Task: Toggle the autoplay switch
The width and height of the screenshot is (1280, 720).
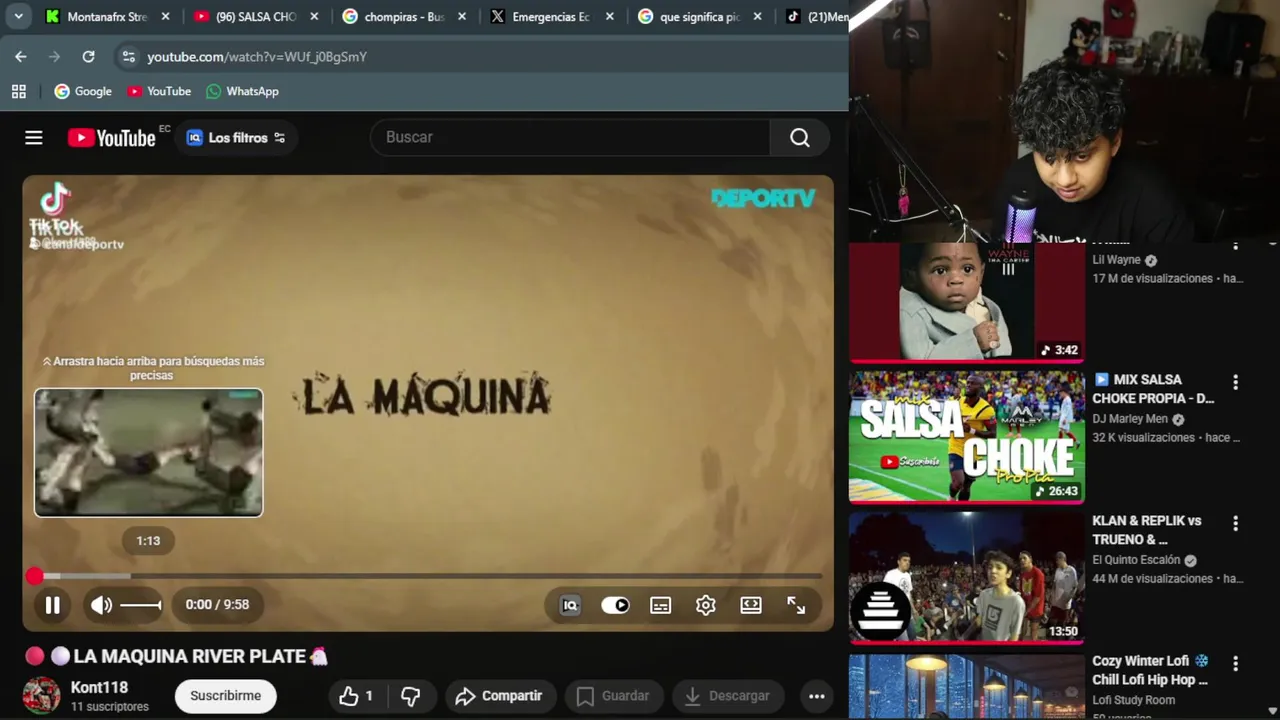Action: coord(615,605)
